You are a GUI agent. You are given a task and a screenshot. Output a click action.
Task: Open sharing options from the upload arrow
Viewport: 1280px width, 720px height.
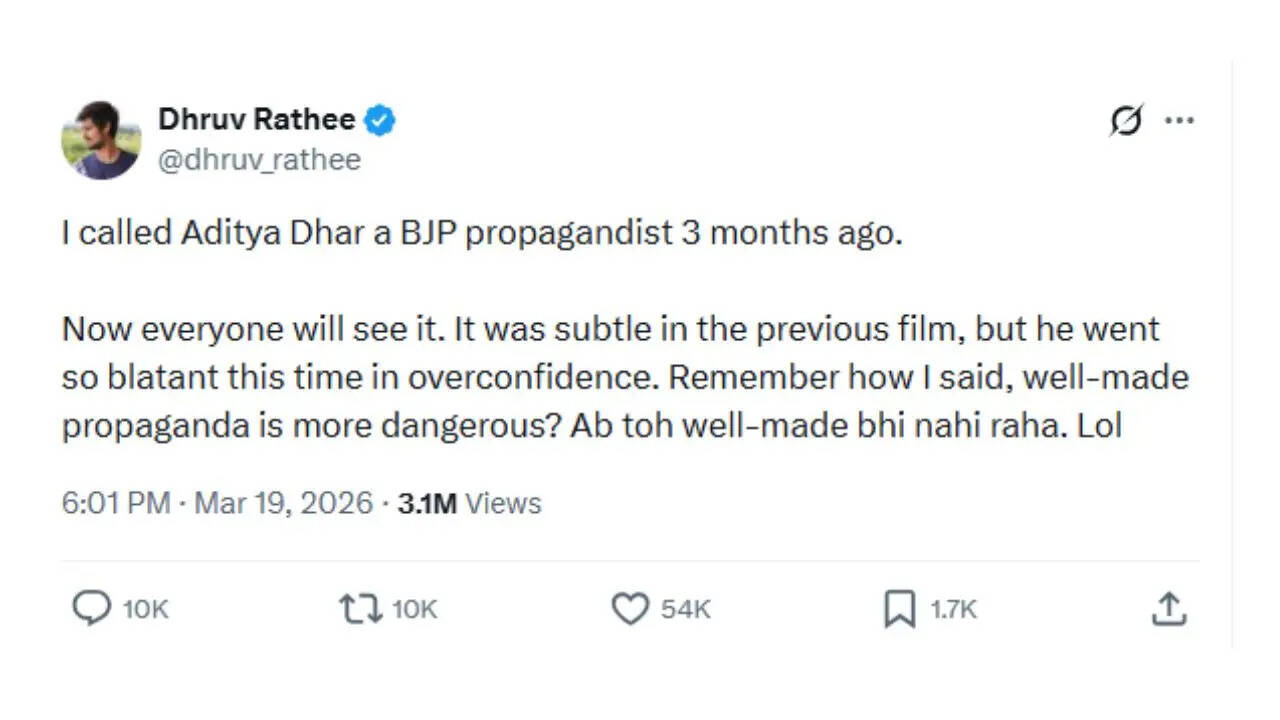pyautogui.click(x=1168, y=607)
